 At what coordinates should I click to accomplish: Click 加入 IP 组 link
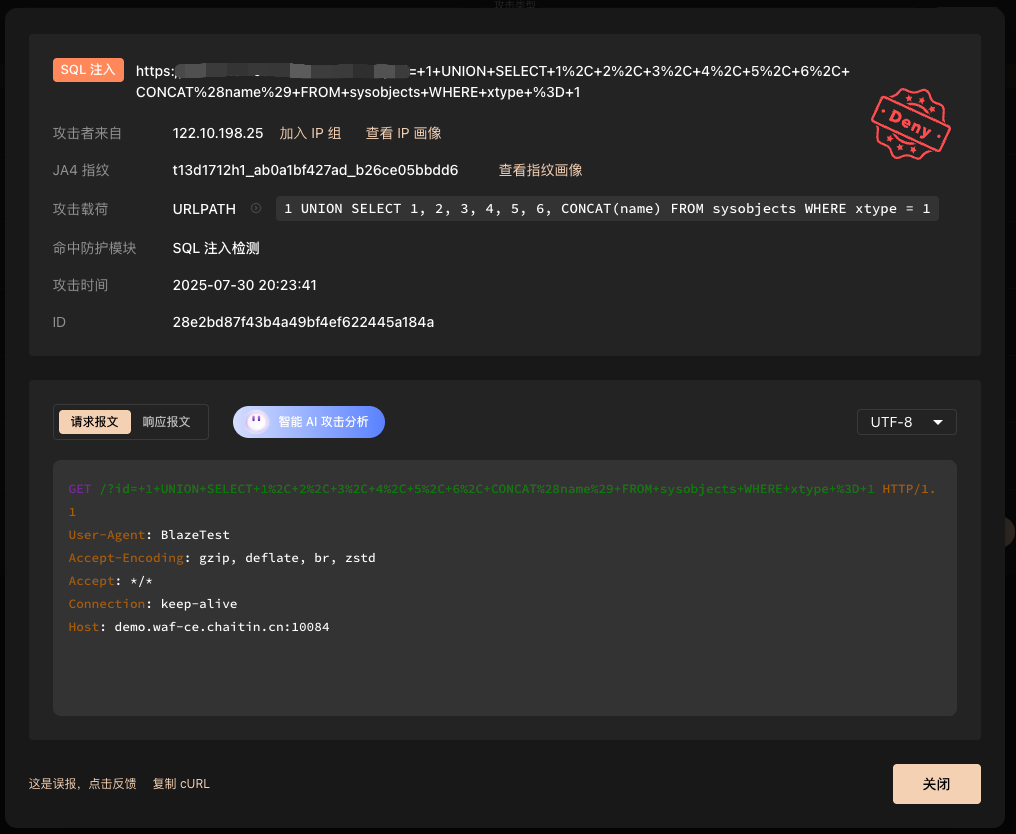(310, 133)
